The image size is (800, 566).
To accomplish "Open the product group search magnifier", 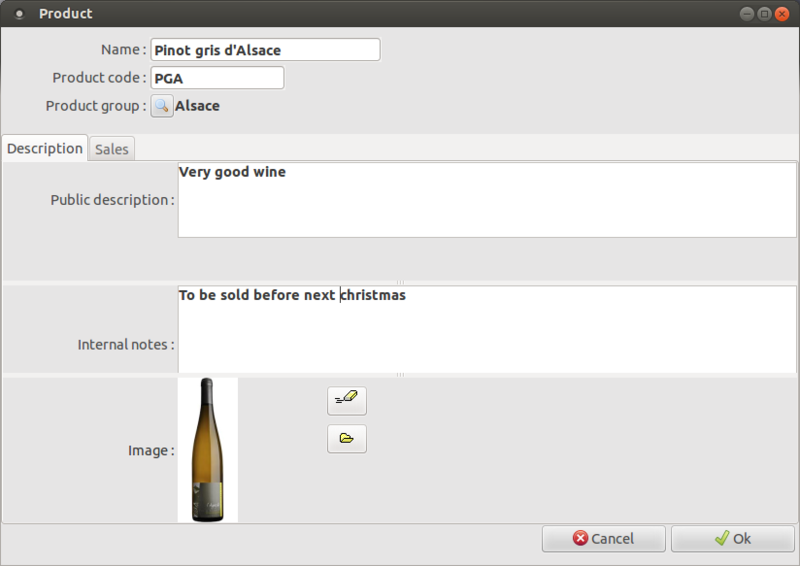I will pos(162,106).
